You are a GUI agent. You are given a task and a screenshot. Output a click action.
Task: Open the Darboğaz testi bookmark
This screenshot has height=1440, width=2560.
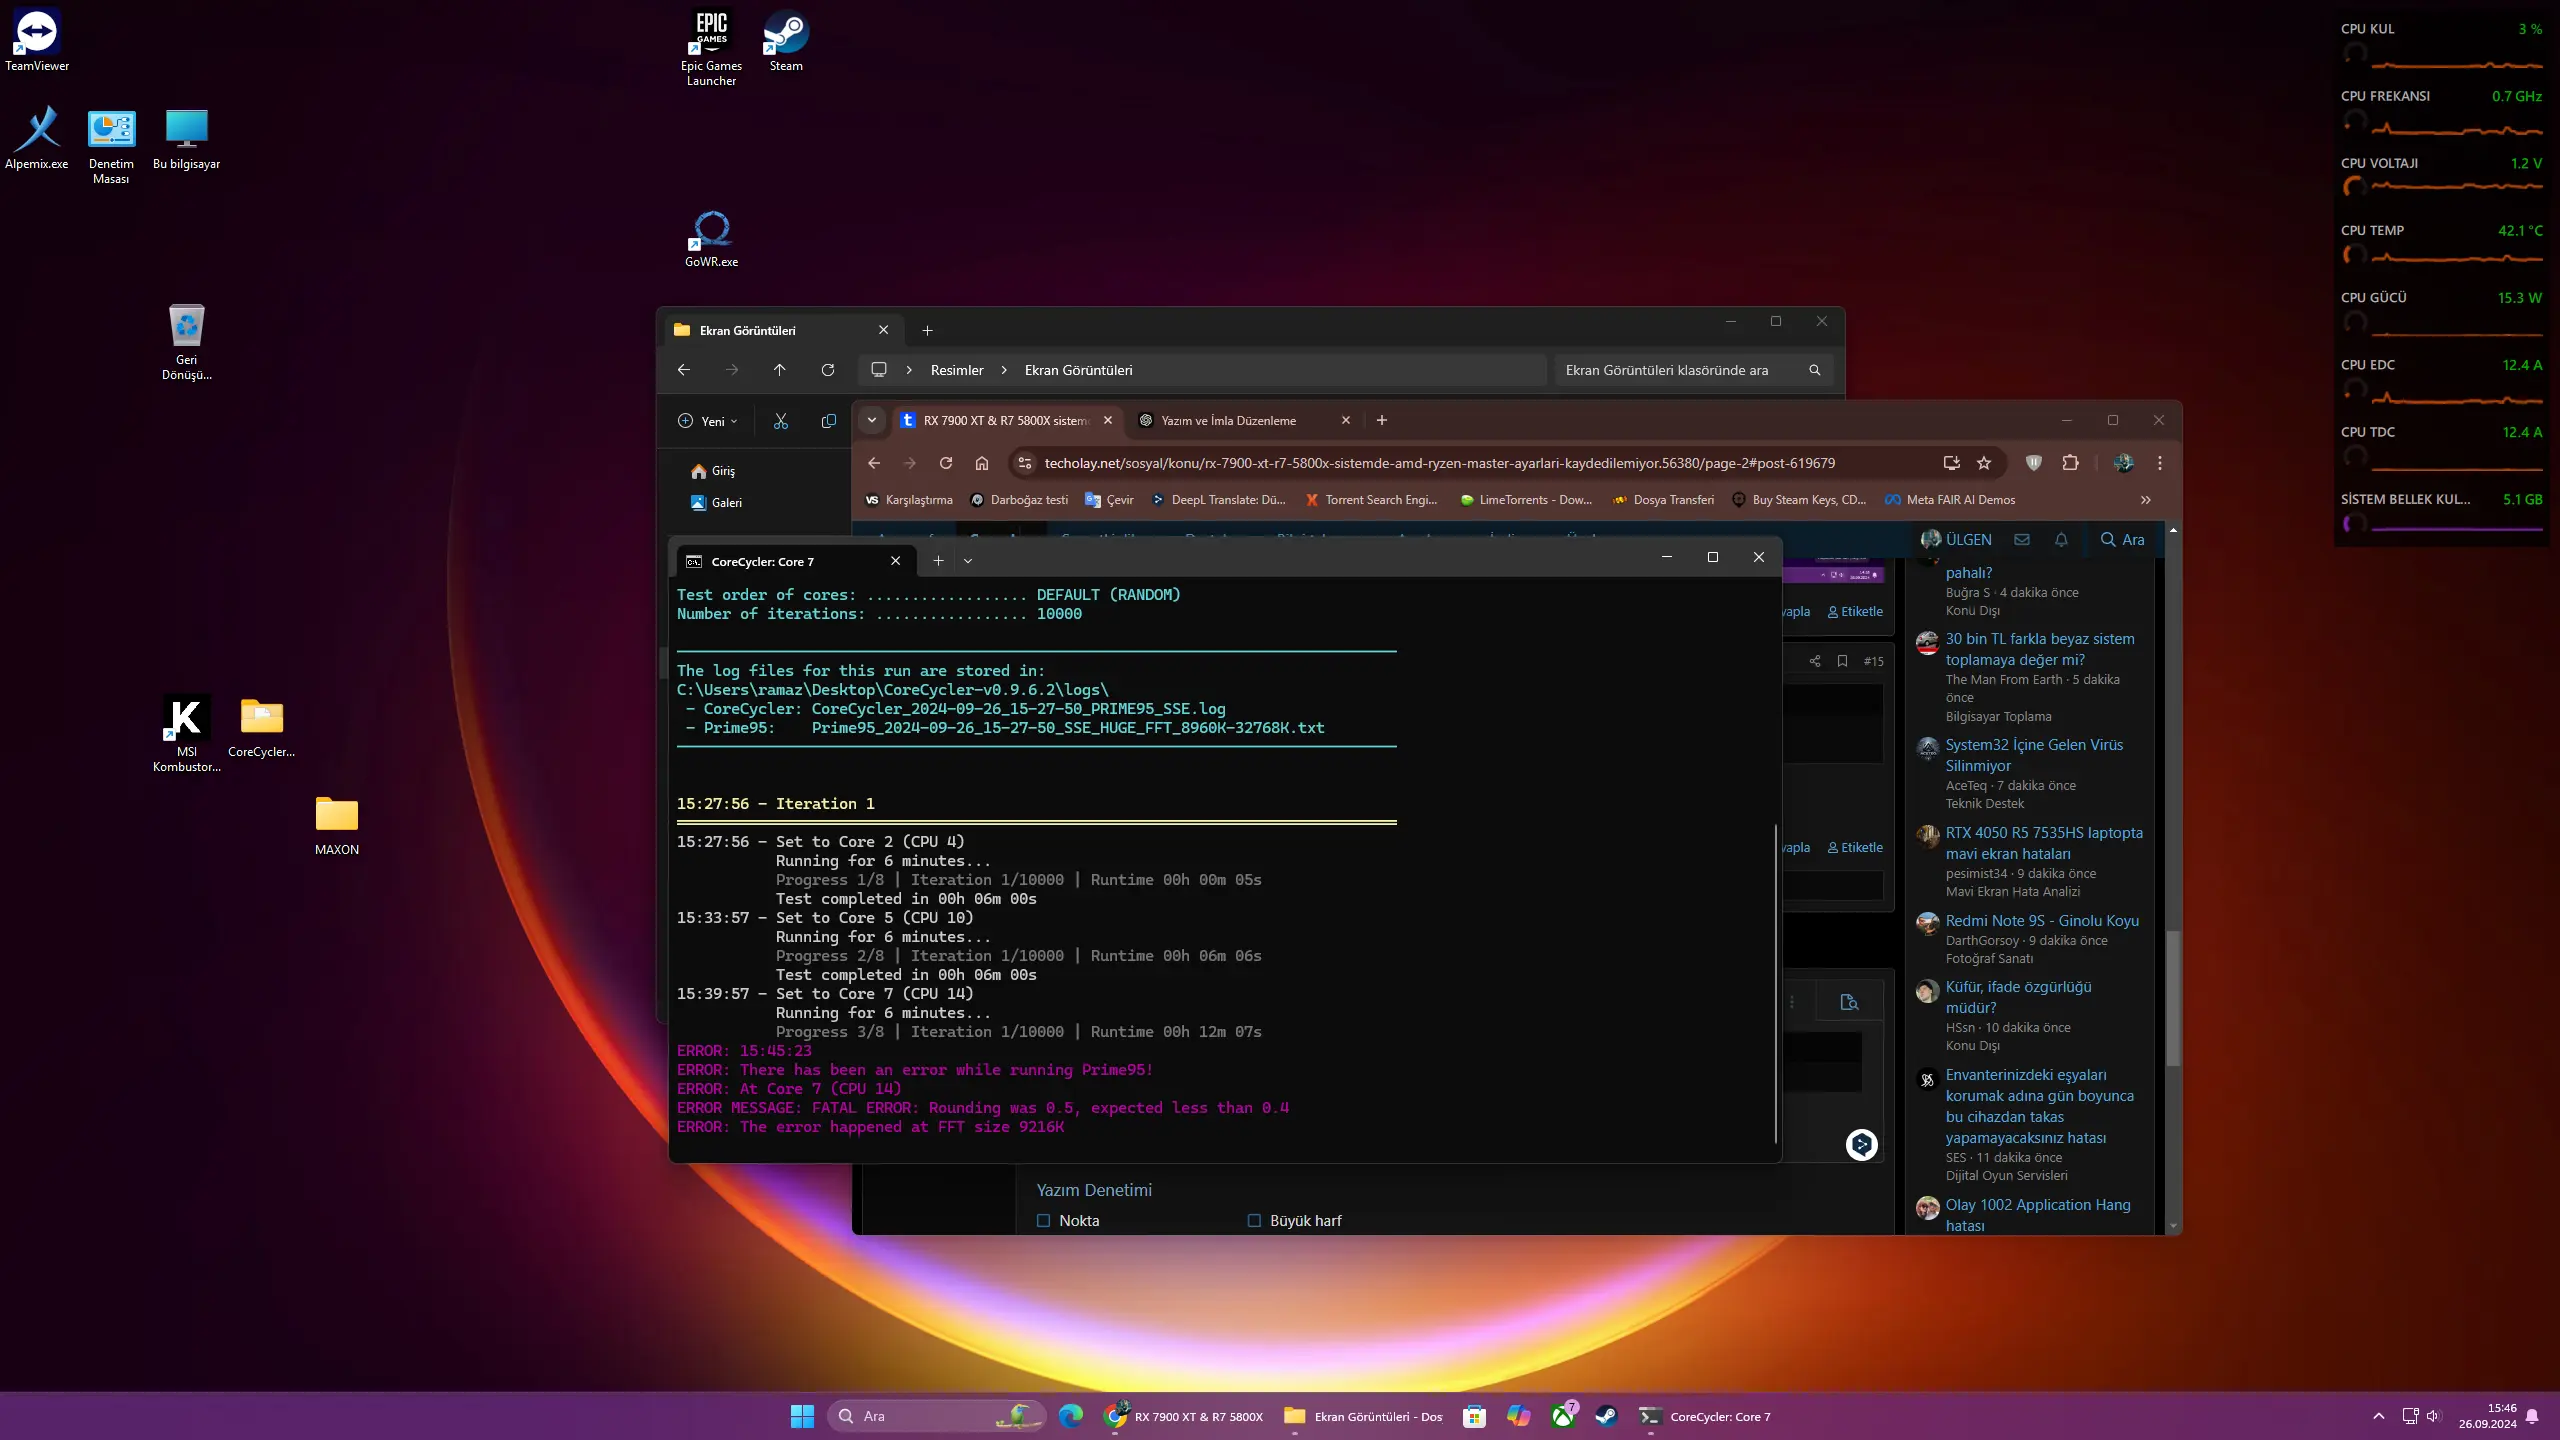coord(1019,500)
